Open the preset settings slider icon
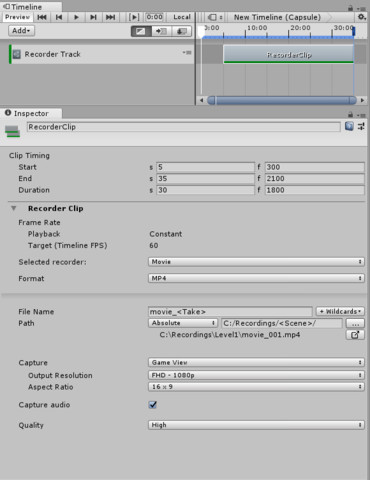The width and height of the screenshot is (370, 480). (x=361, y=126)
